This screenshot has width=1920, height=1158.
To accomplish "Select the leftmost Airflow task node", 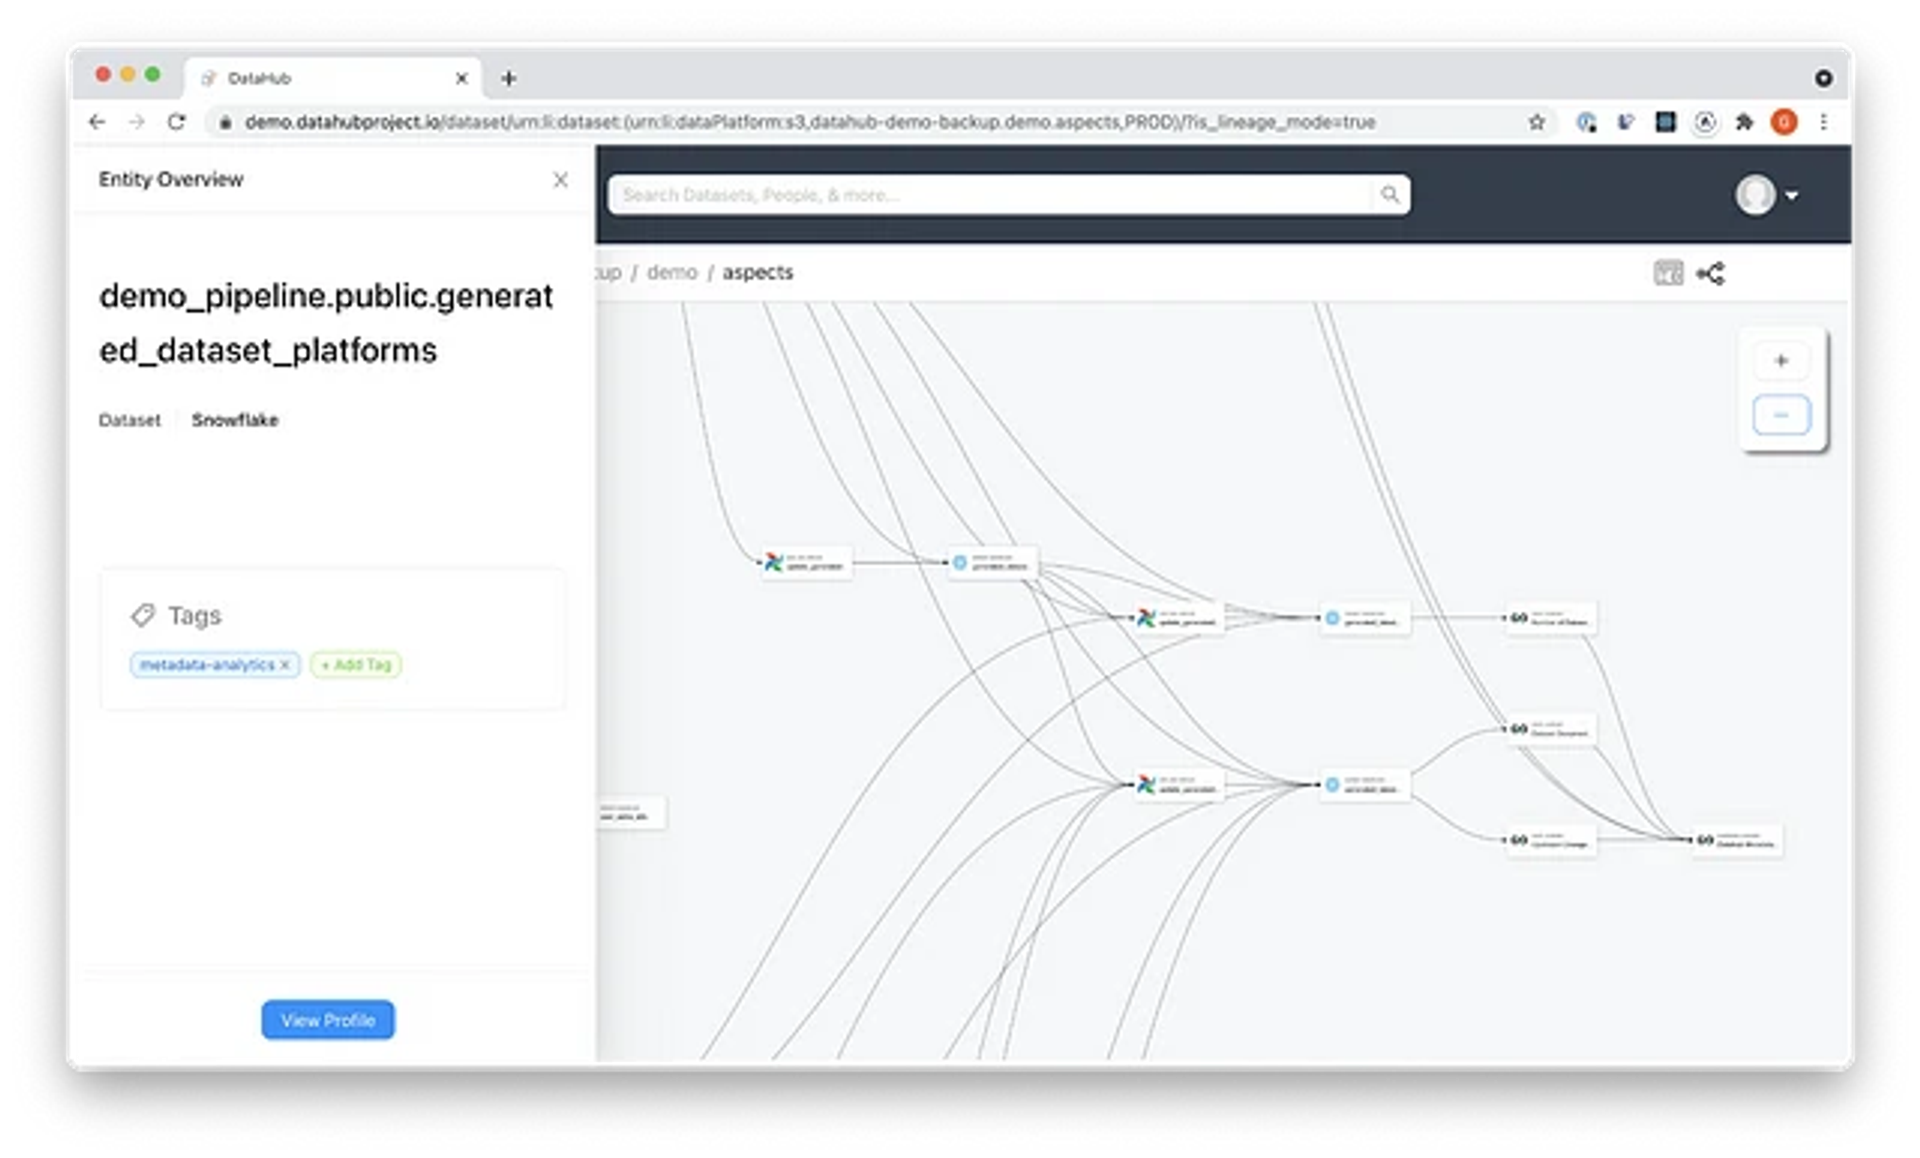I will (806, 563).
